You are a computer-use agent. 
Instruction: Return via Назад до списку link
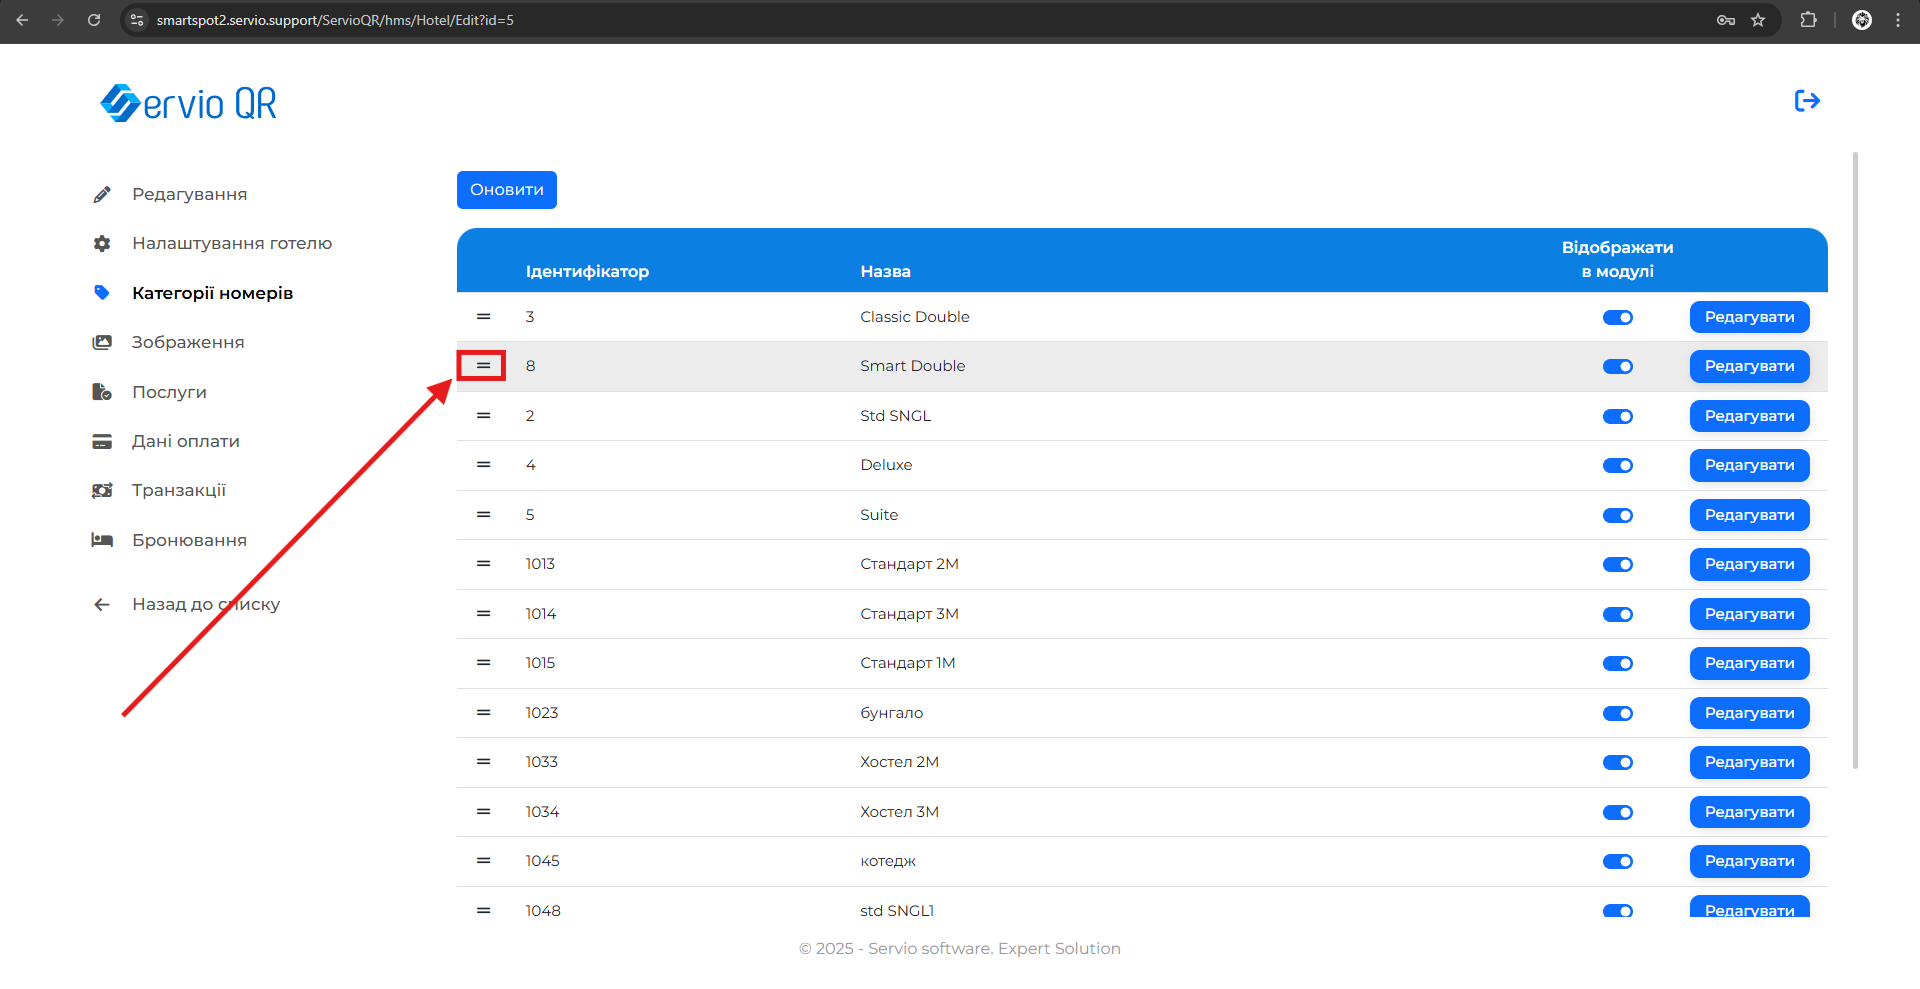pyautogui.click(x=205, y=605)
